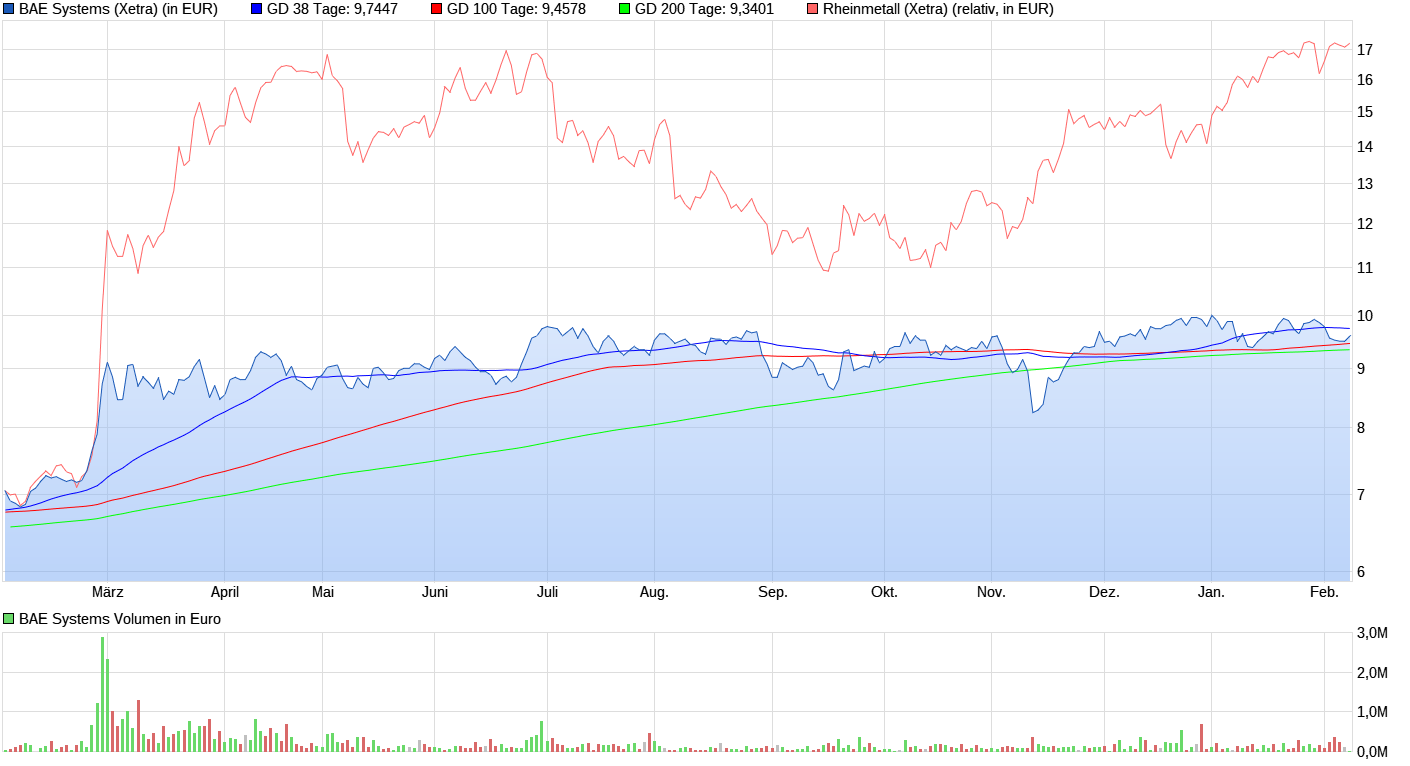The width and height of the screenshot is (1410, 766).
Task: Click the tallest green volume bar in March
Action: click(x=102, y=694)
